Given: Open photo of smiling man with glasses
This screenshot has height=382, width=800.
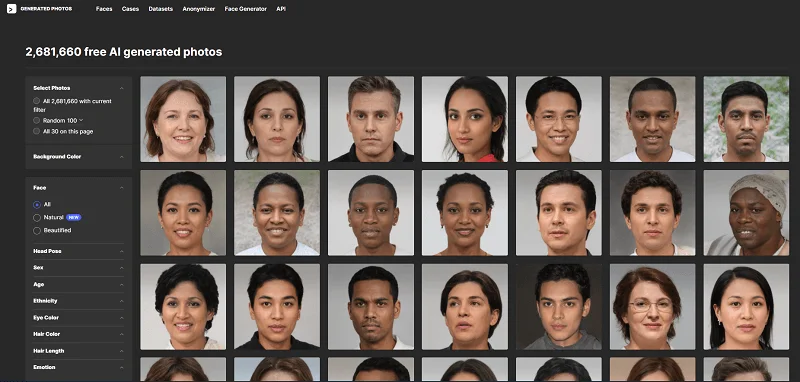Looking at the screenshot, I should pyautogui.click(x=559, y=119).
